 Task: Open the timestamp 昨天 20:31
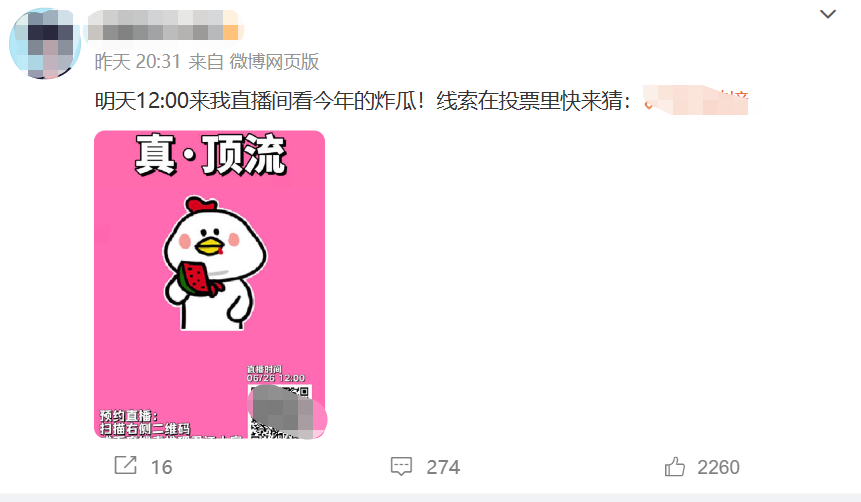click(138, 62)
